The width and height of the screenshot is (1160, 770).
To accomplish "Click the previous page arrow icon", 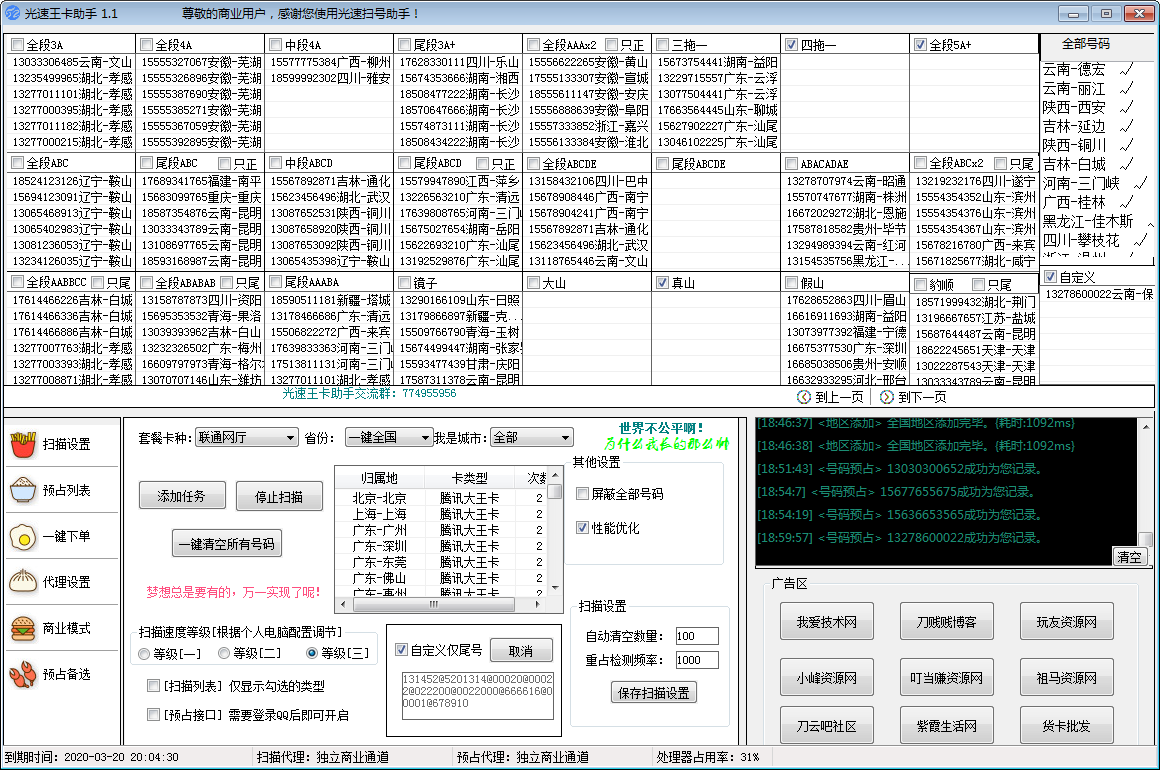I will 804,397.
